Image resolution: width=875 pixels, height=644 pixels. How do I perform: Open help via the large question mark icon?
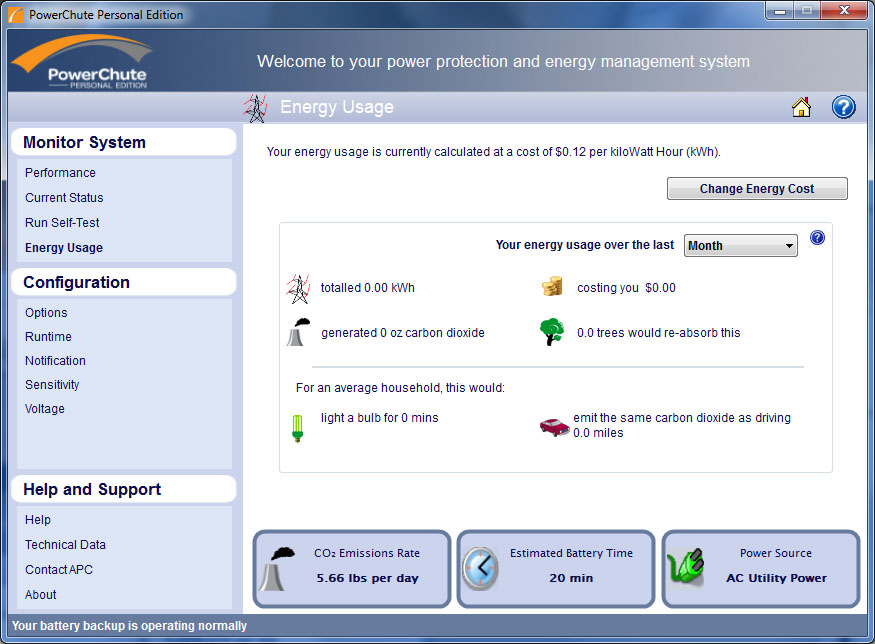tap(843, 107)
